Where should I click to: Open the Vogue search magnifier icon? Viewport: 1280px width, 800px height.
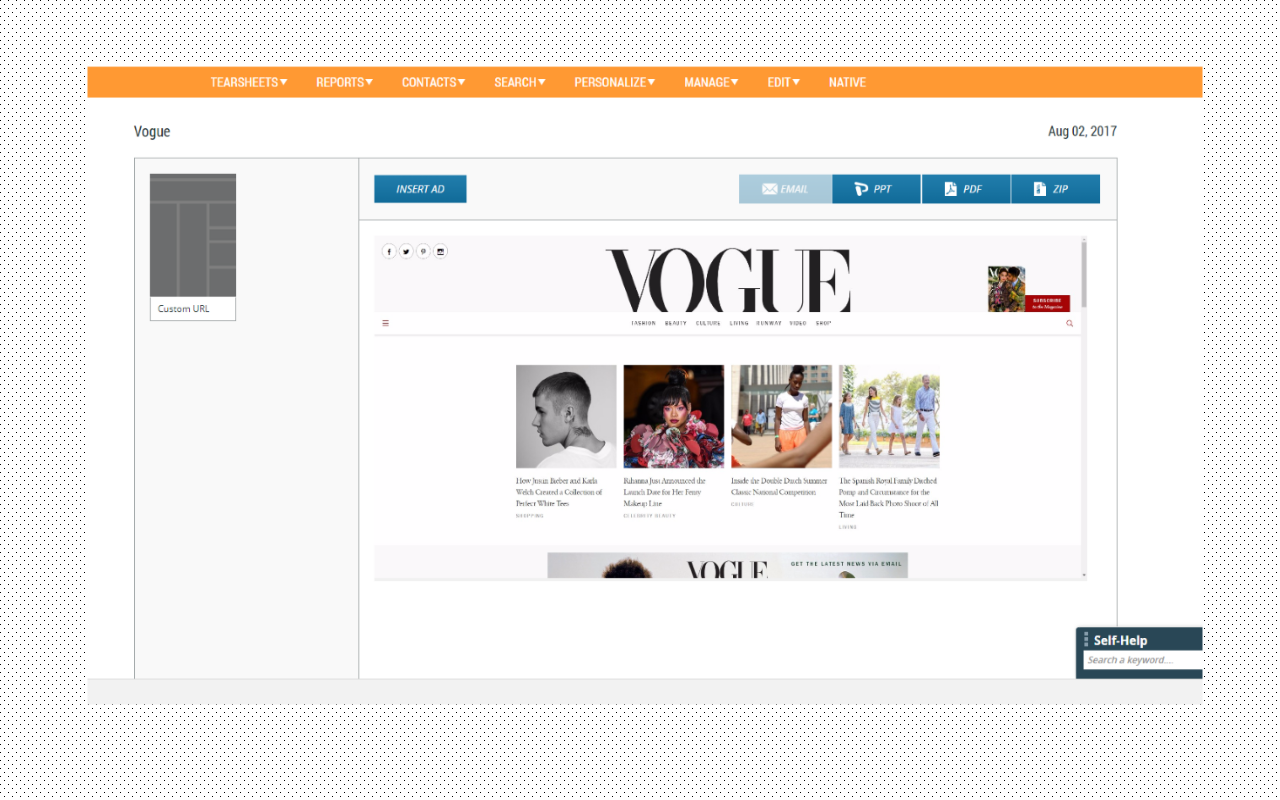coord(1069,323)
